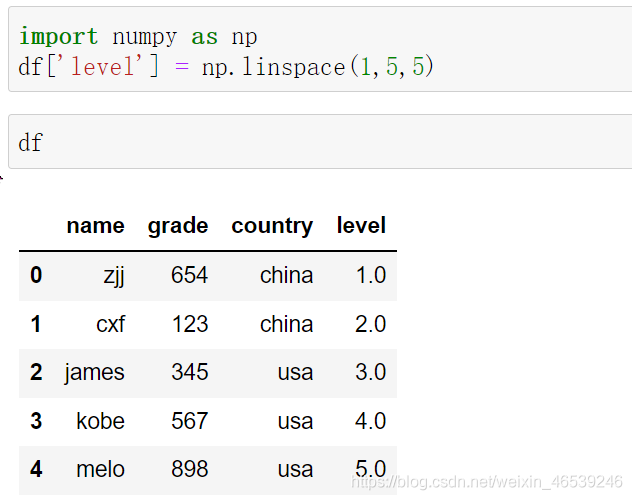Click the name cell 'kobe'

pos(100,421)
